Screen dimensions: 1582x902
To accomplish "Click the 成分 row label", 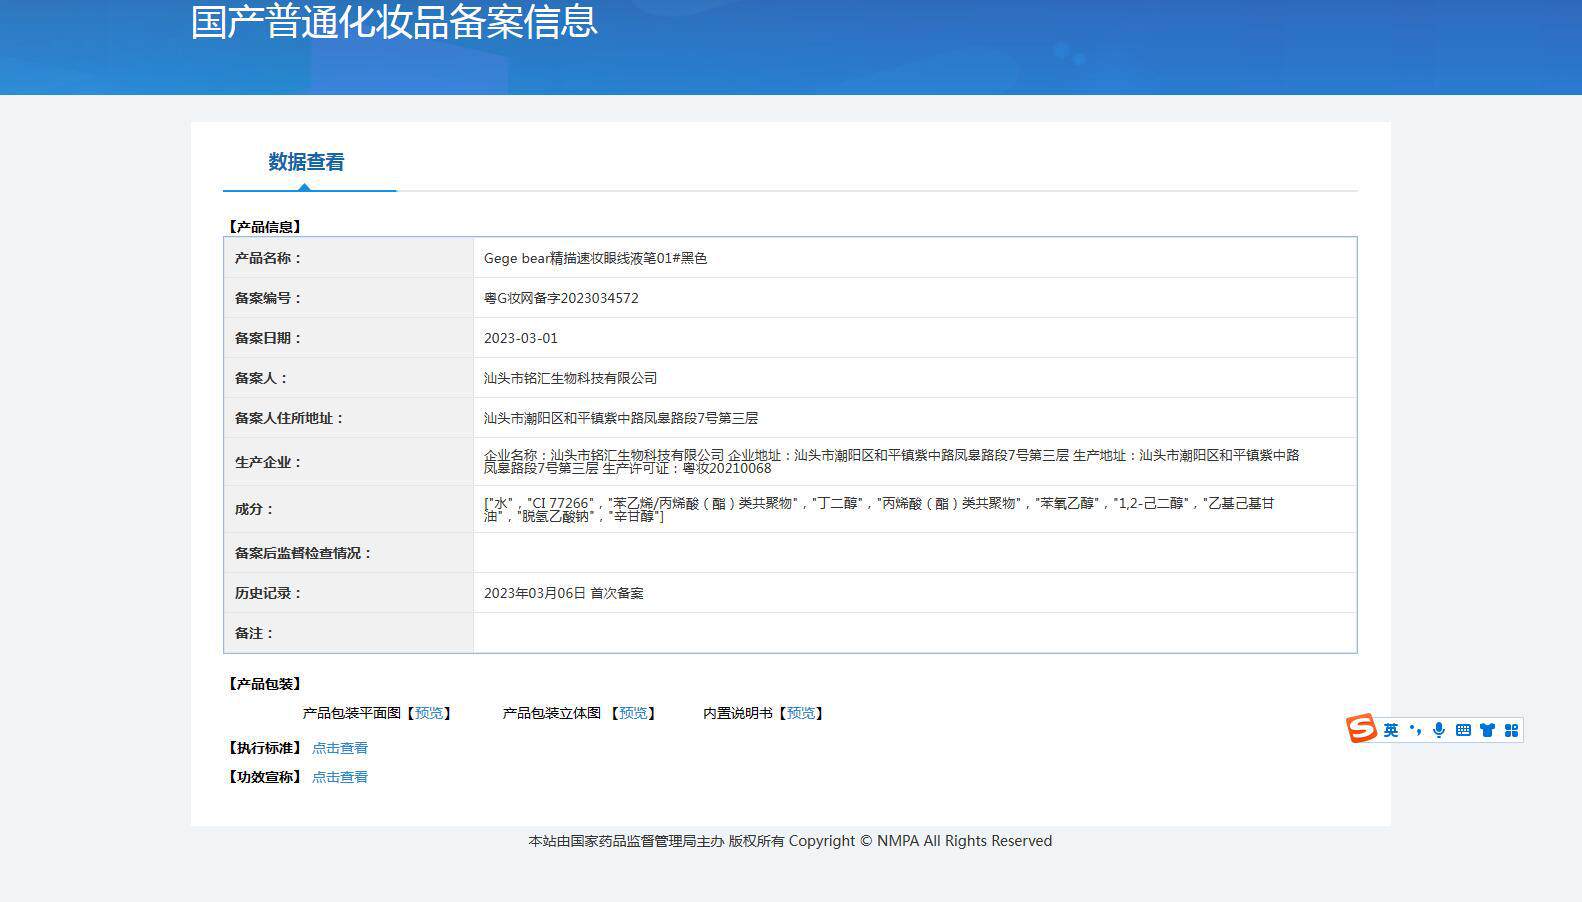I will tap(254, 509).
